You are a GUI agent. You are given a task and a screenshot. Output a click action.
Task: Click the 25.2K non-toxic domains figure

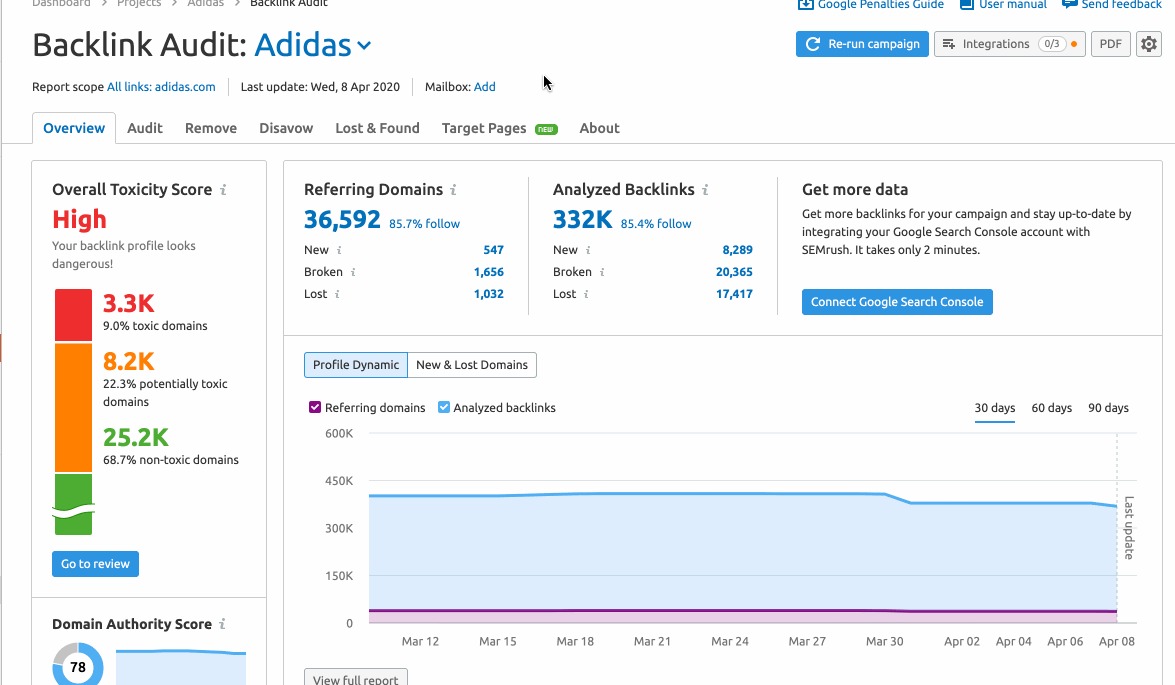136,437
